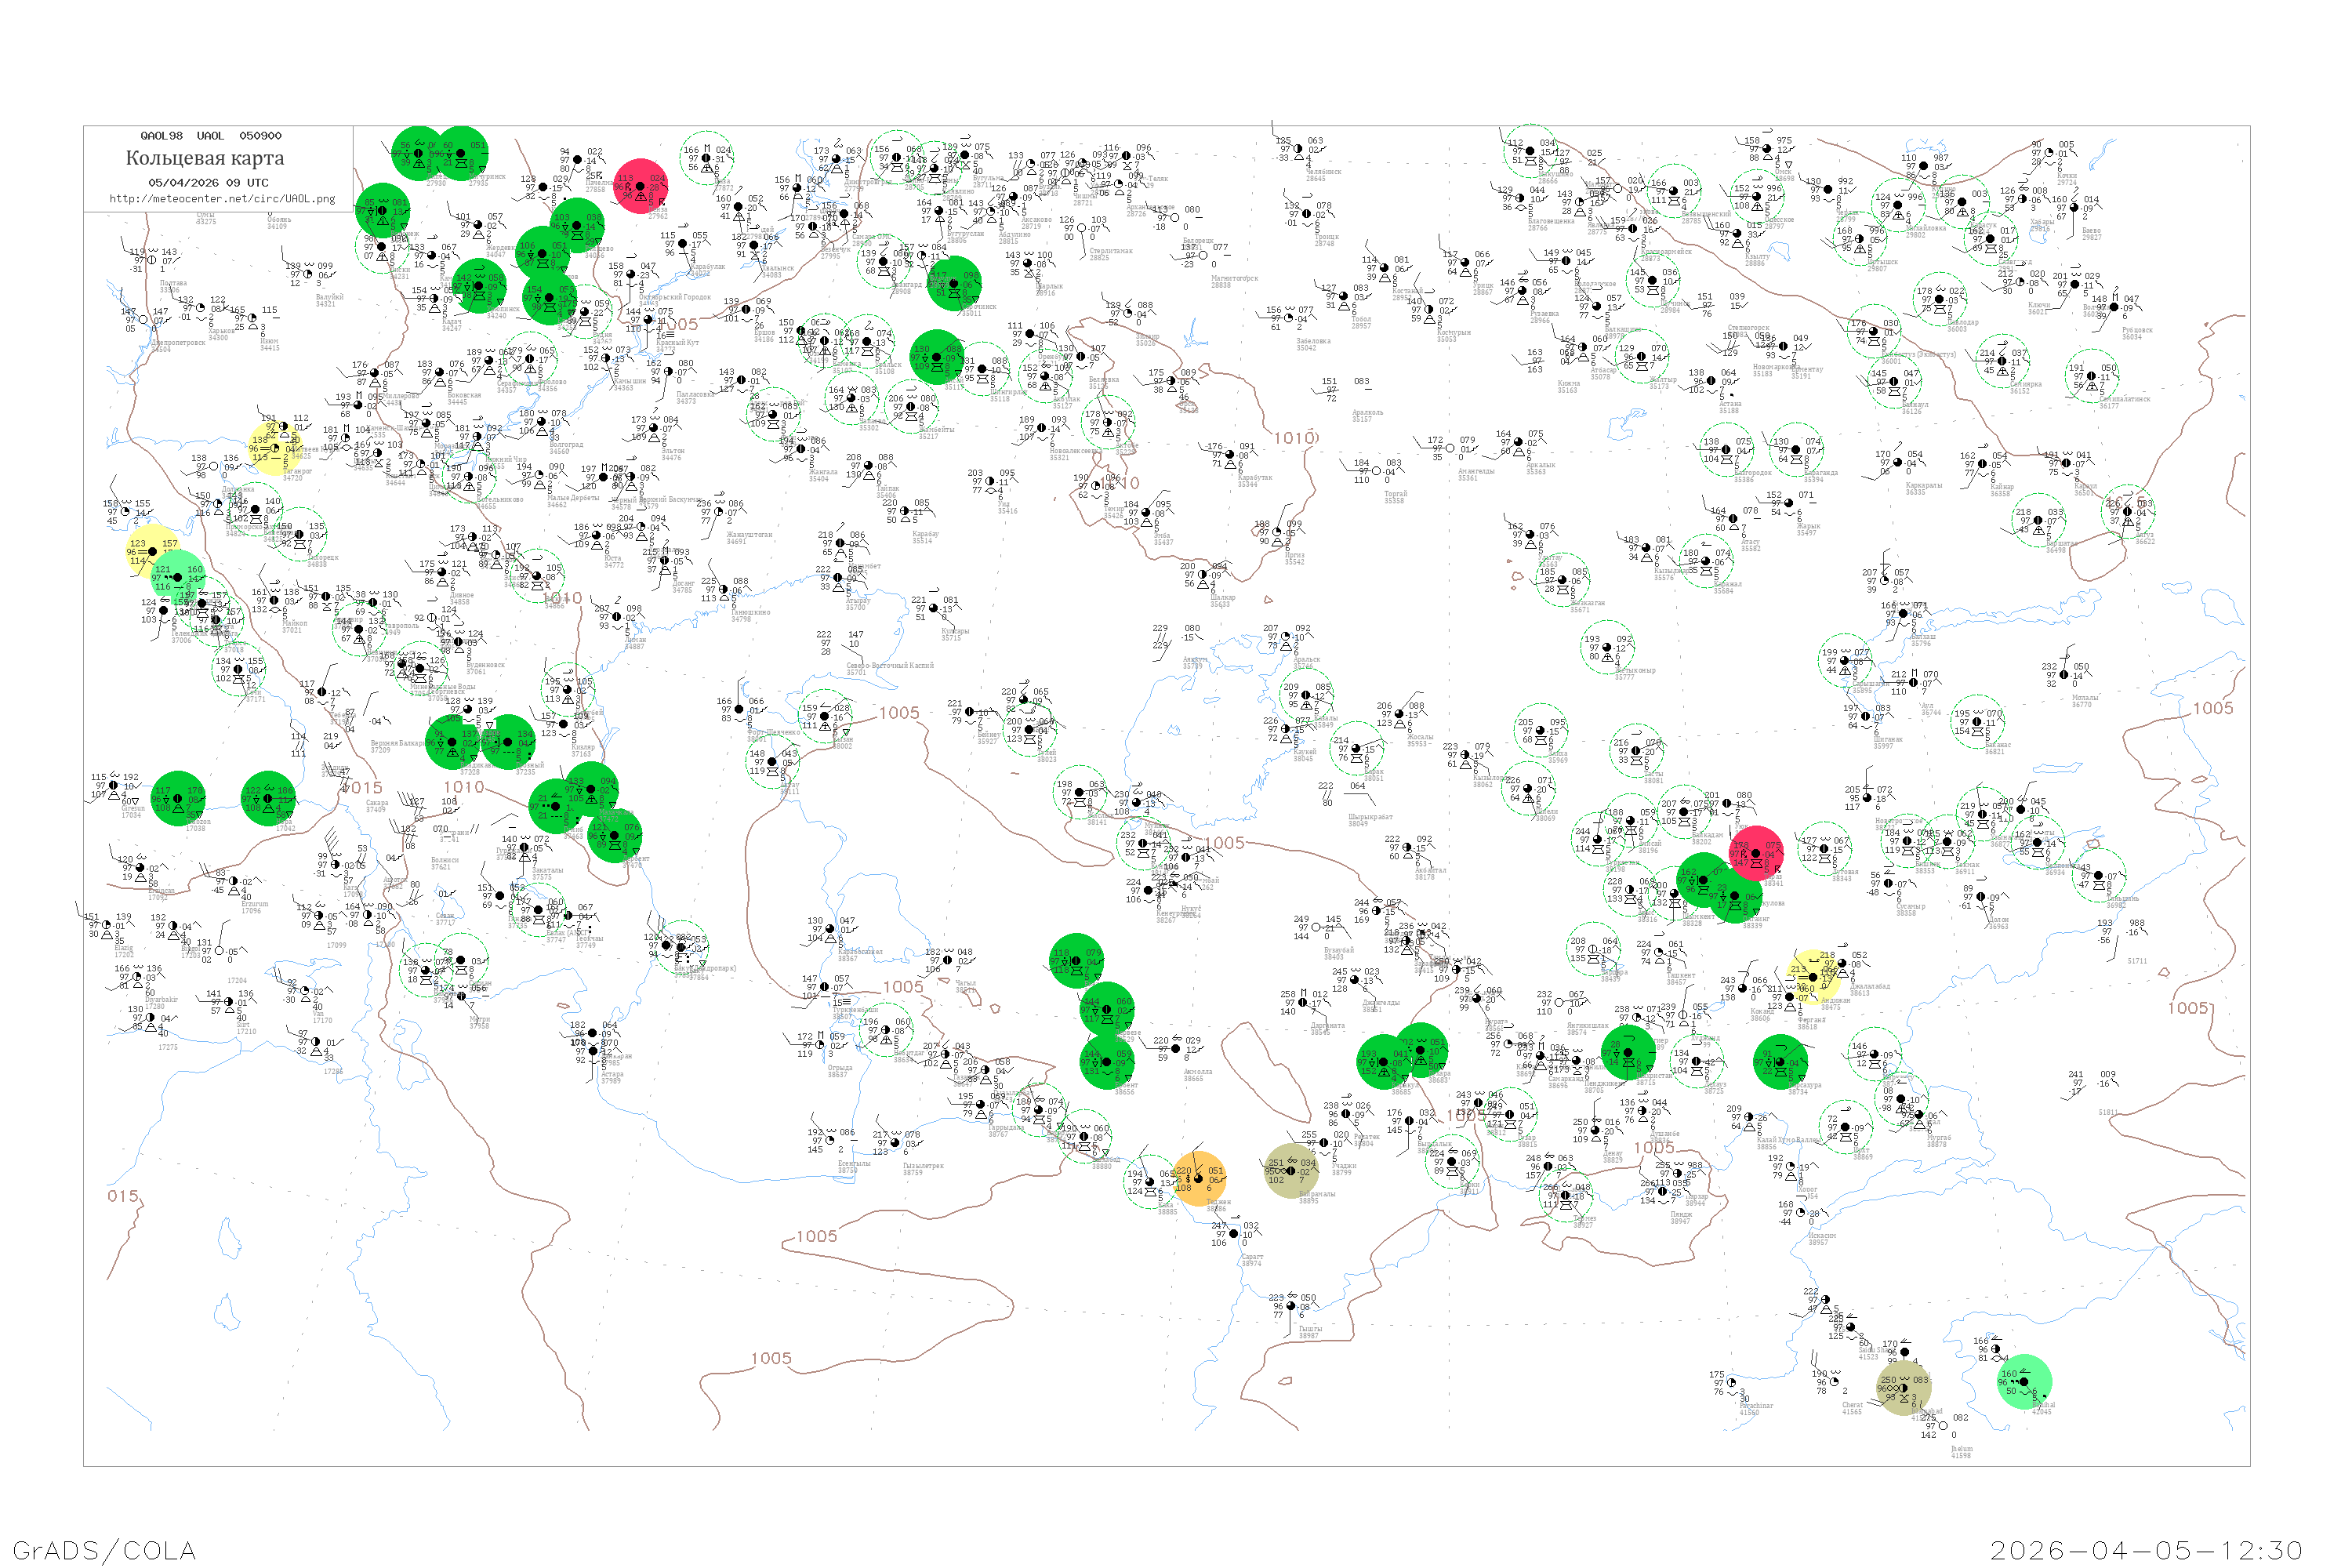Click the Cherat 41565 station label
The width and height of the screenshot is (2352, 1568).
pyautogui.click(x=1852, y=1407)
